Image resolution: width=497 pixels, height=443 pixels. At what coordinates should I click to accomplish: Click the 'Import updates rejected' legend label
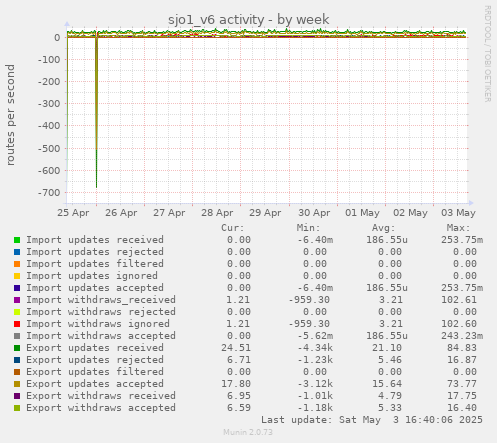tap(95, 252)
